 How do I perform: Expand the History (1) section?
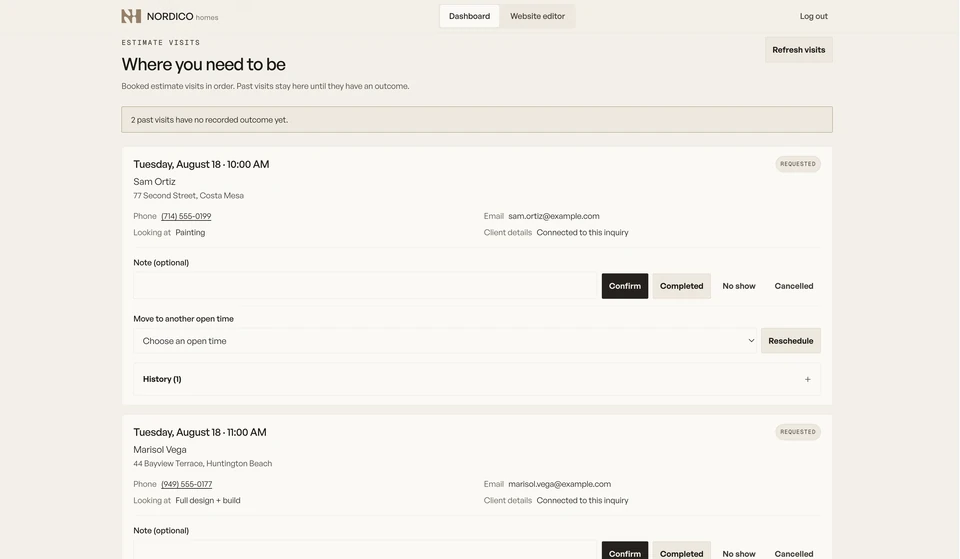point(477,379)
